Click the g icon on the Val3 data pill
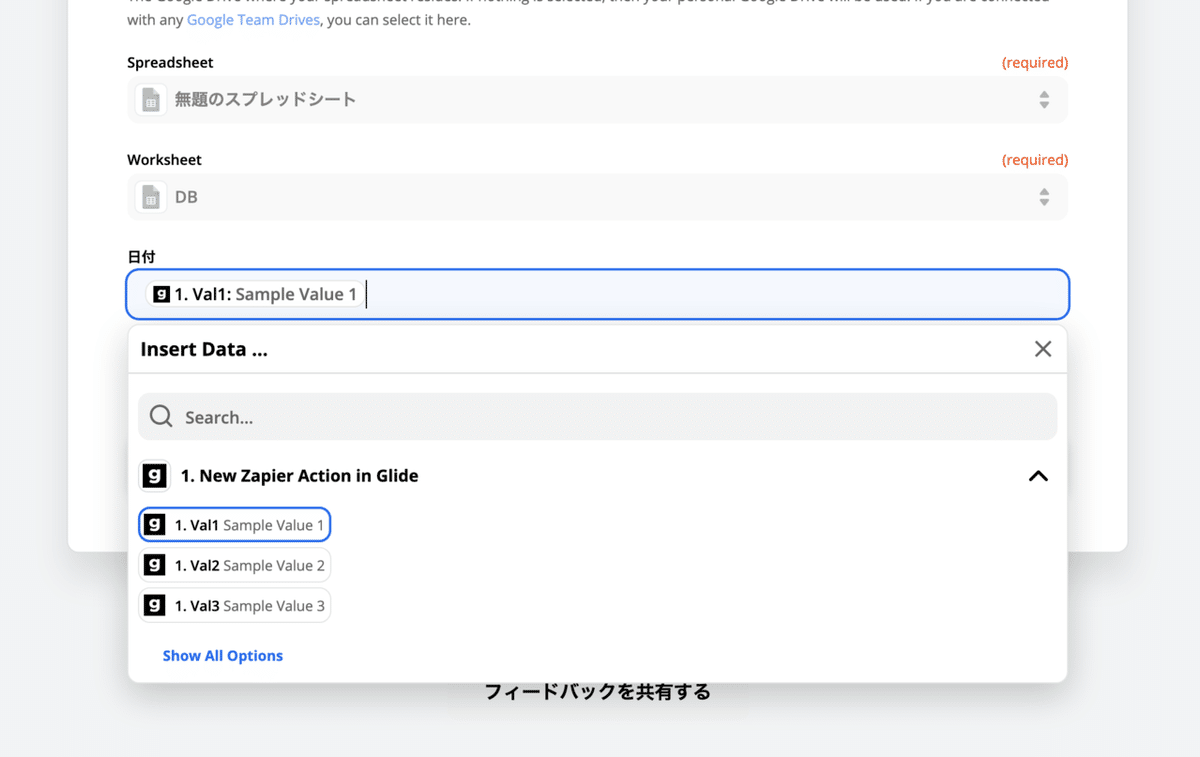 coord(157,605)
